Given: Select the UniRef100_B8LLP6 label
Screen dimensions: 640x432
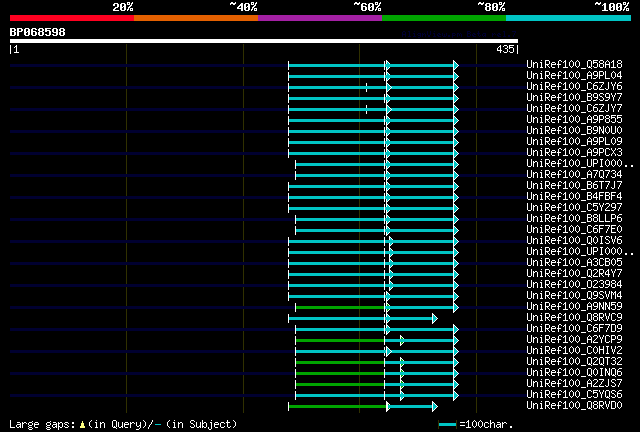Looking at the screenshot, I should click(574, 219).
